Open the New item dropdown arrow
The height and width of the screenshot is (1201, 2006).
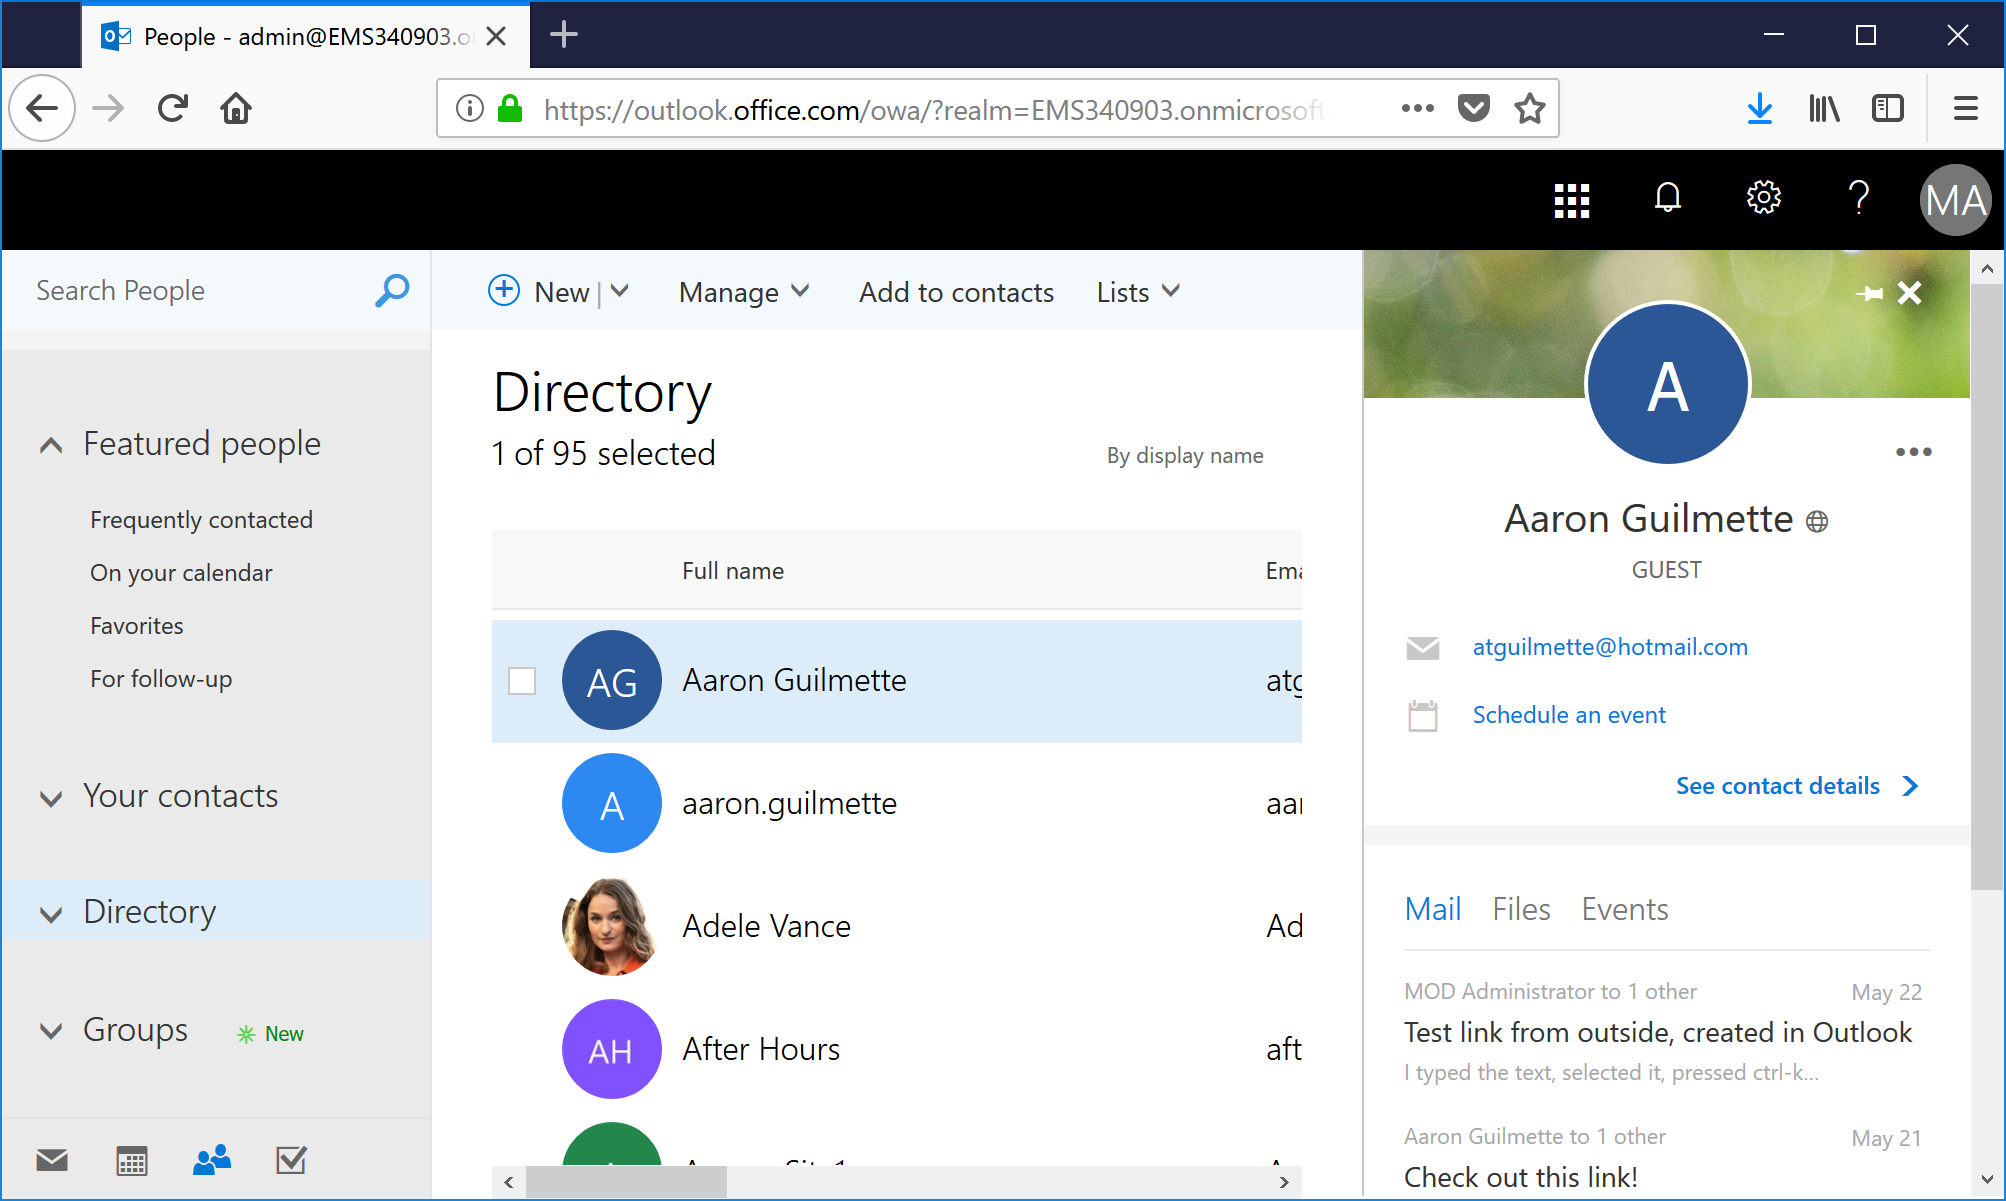tap(620, 292)
